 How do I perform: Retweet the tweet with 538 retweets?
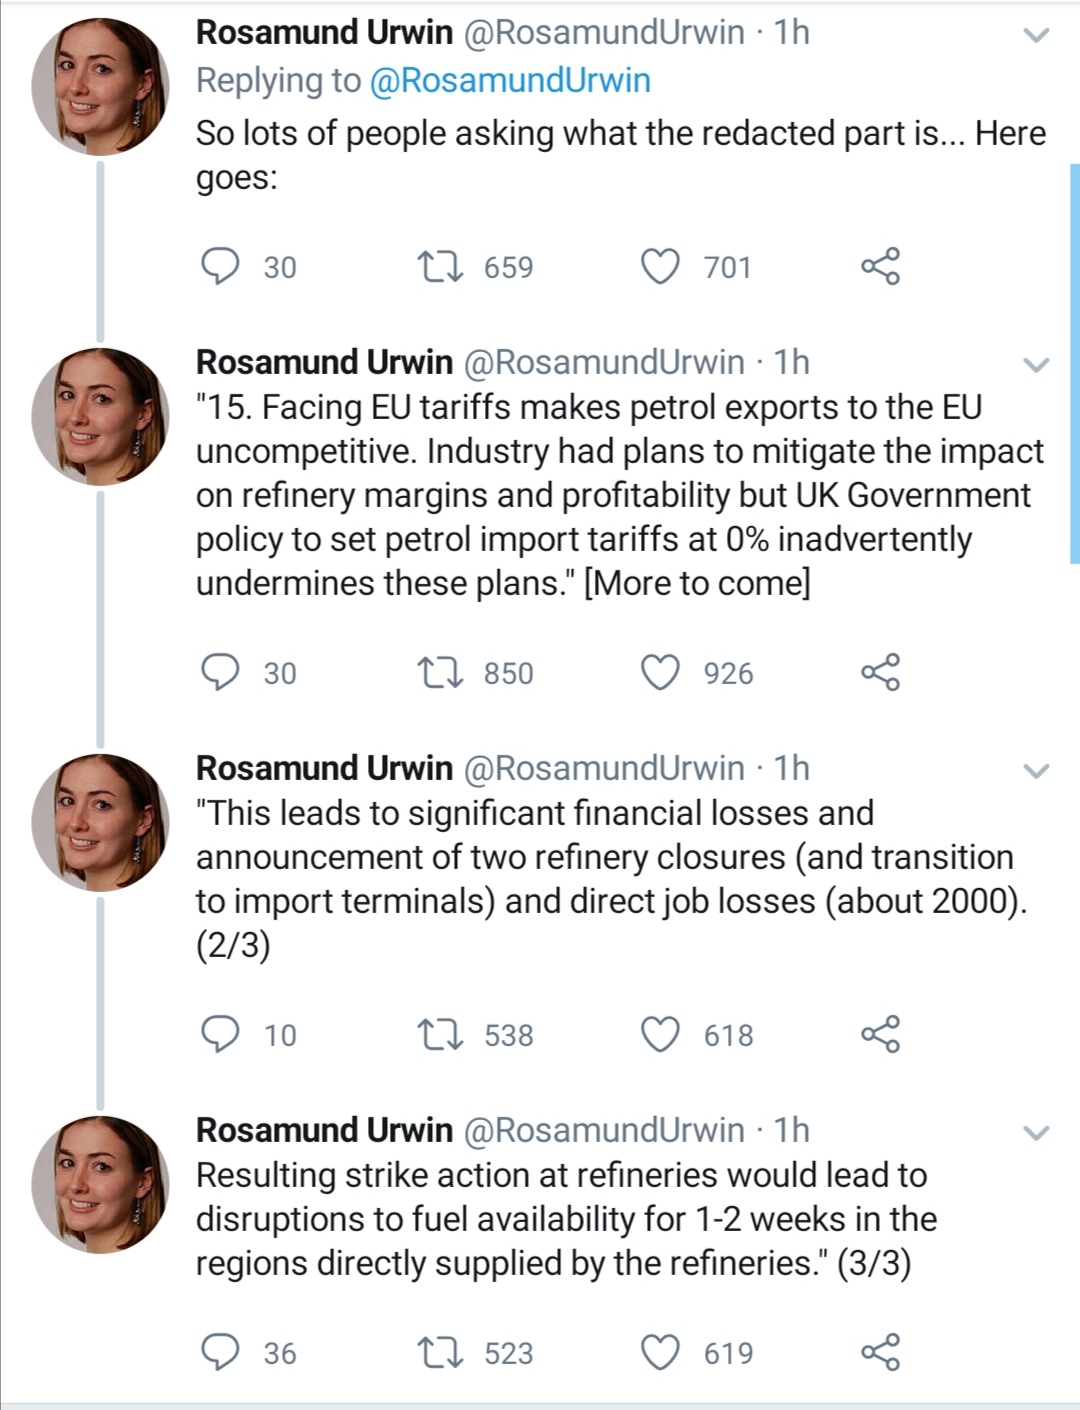click(440, 1034)
